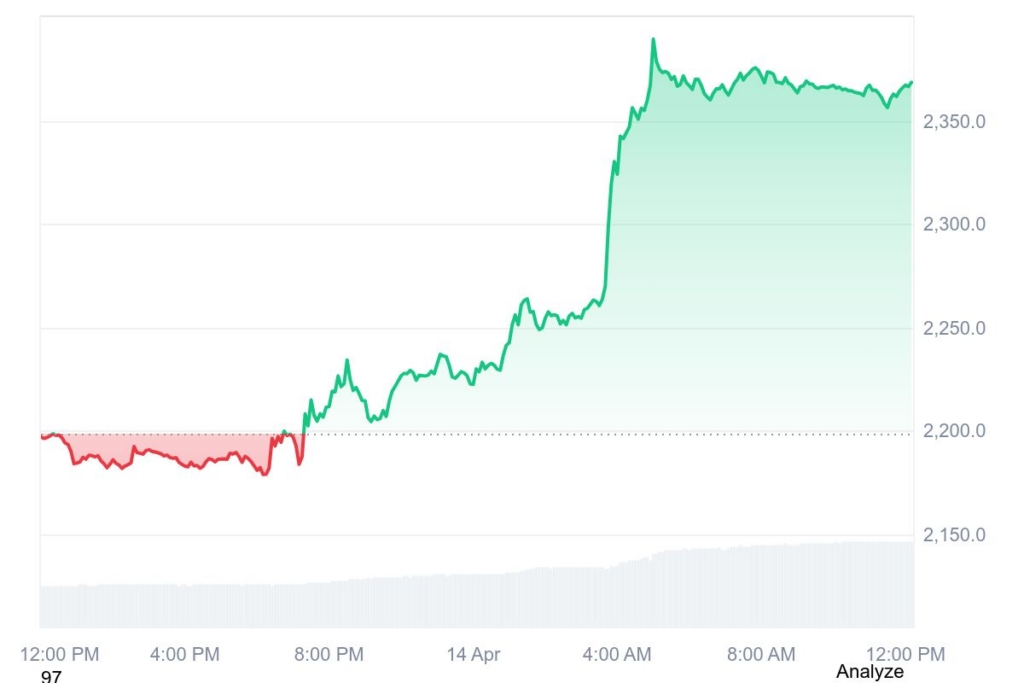Viewport: 1024px width, 683px height.
Task: Click the starting 12:00 PM time label
Action: tap(60, 655)
